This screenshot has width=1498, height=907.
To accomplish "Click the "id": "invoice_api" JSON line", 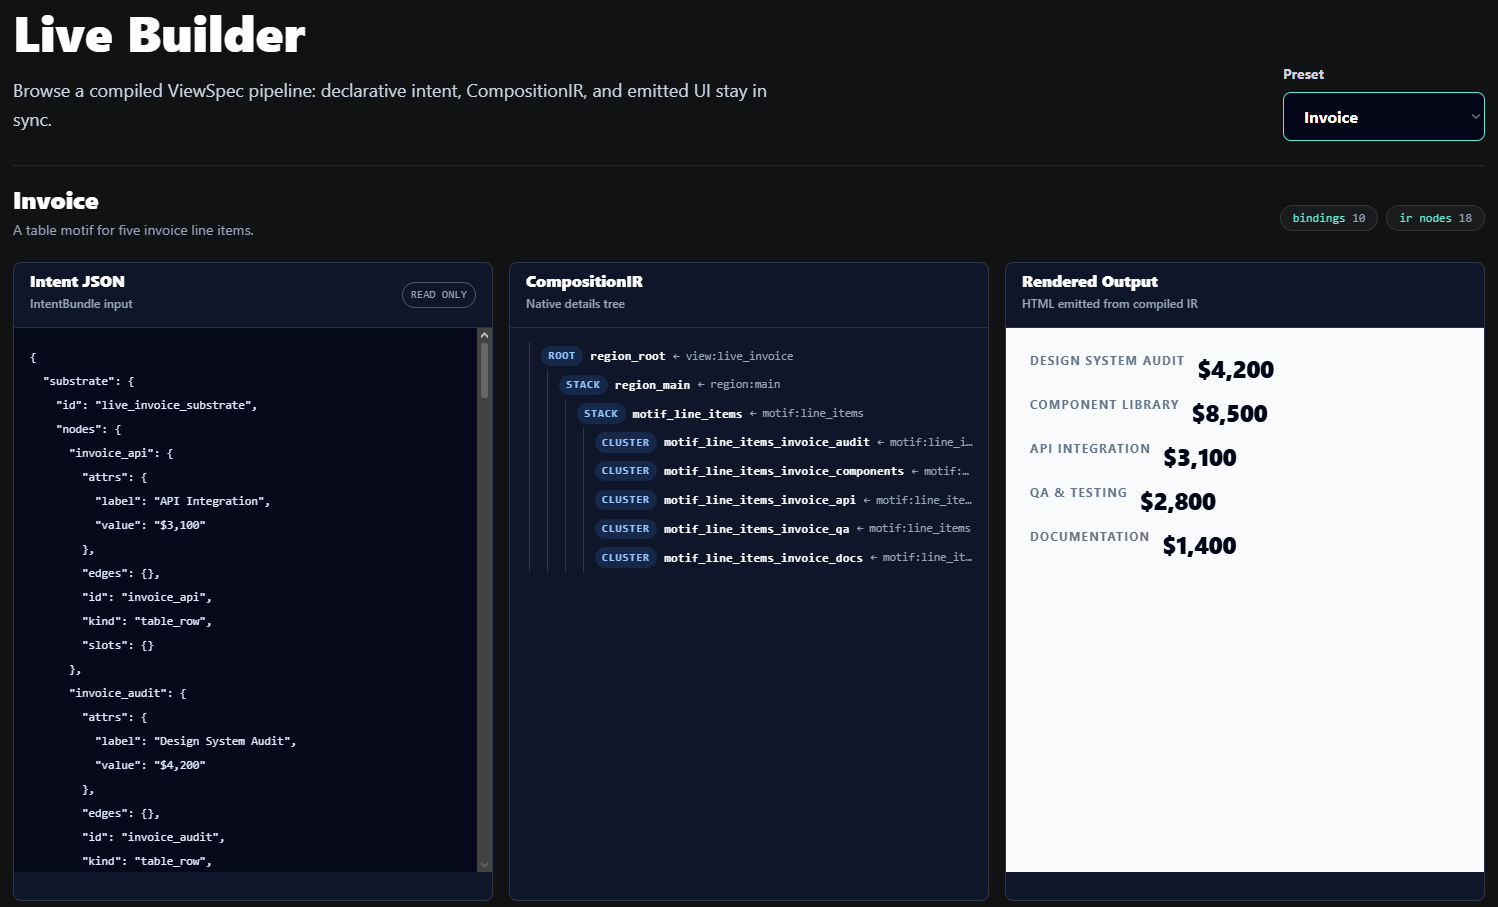I will pyautogui.click(x=147, y=597).
